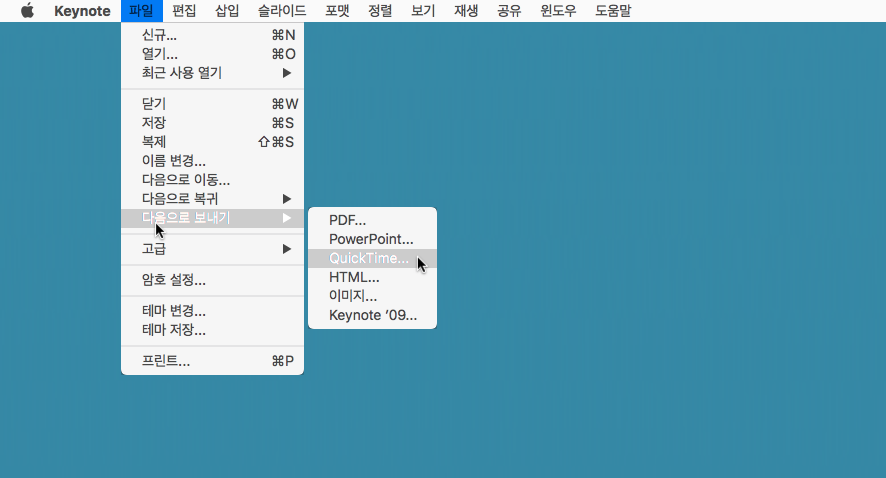This screenshot has height=478, width=886.
Task: Choose 신규... to create new presentation
Action: coord(212,35)
